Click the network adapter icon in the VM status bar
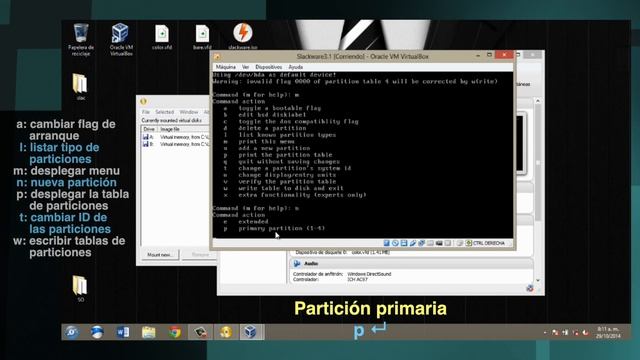Viewport: 640px width, 360px height. pos(421,243)
